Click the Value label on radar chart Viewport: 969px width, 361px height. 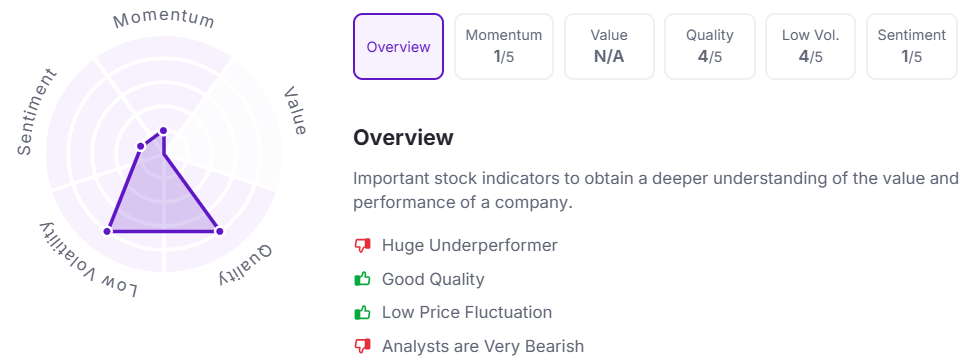(295, 111)
